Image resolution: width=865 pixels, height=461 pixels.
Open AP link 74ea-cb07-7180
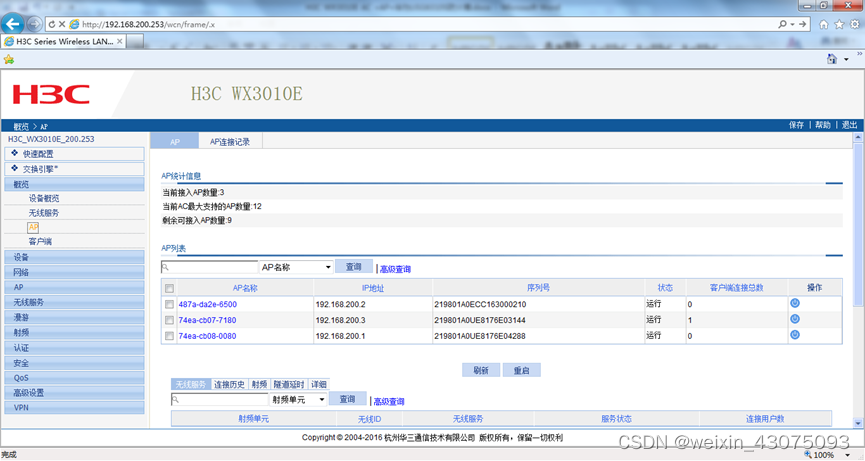point(207,320)
